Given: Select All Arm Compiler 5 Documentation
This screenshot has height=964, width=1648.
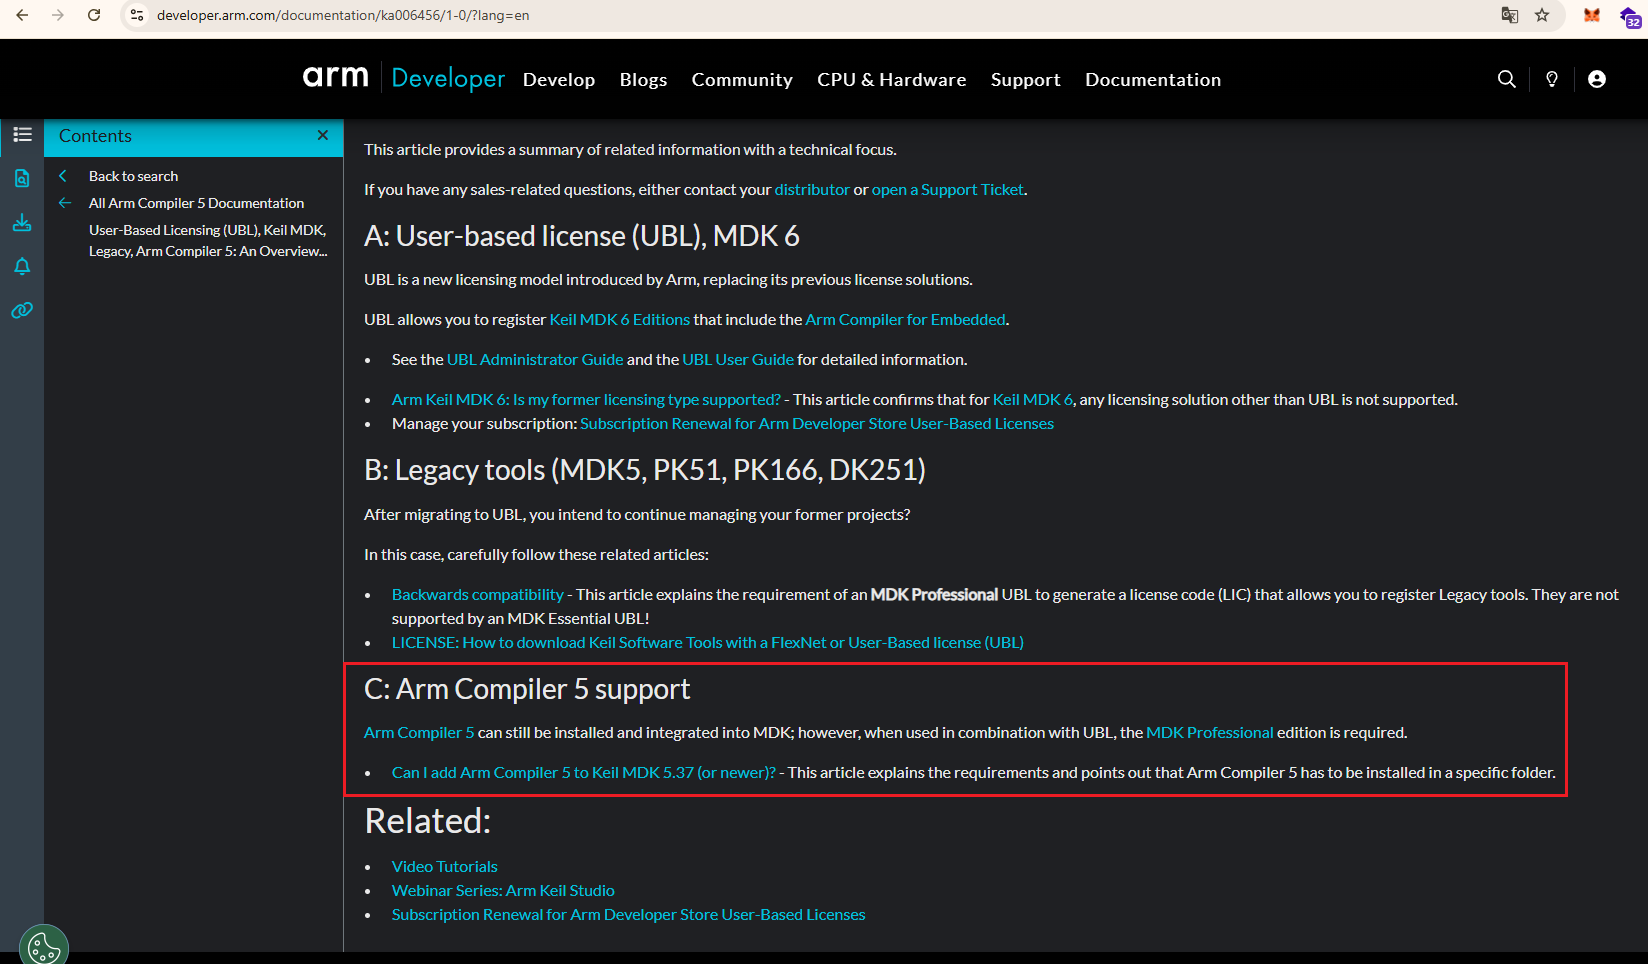Looking at the screenshot, I should (196, 203).
